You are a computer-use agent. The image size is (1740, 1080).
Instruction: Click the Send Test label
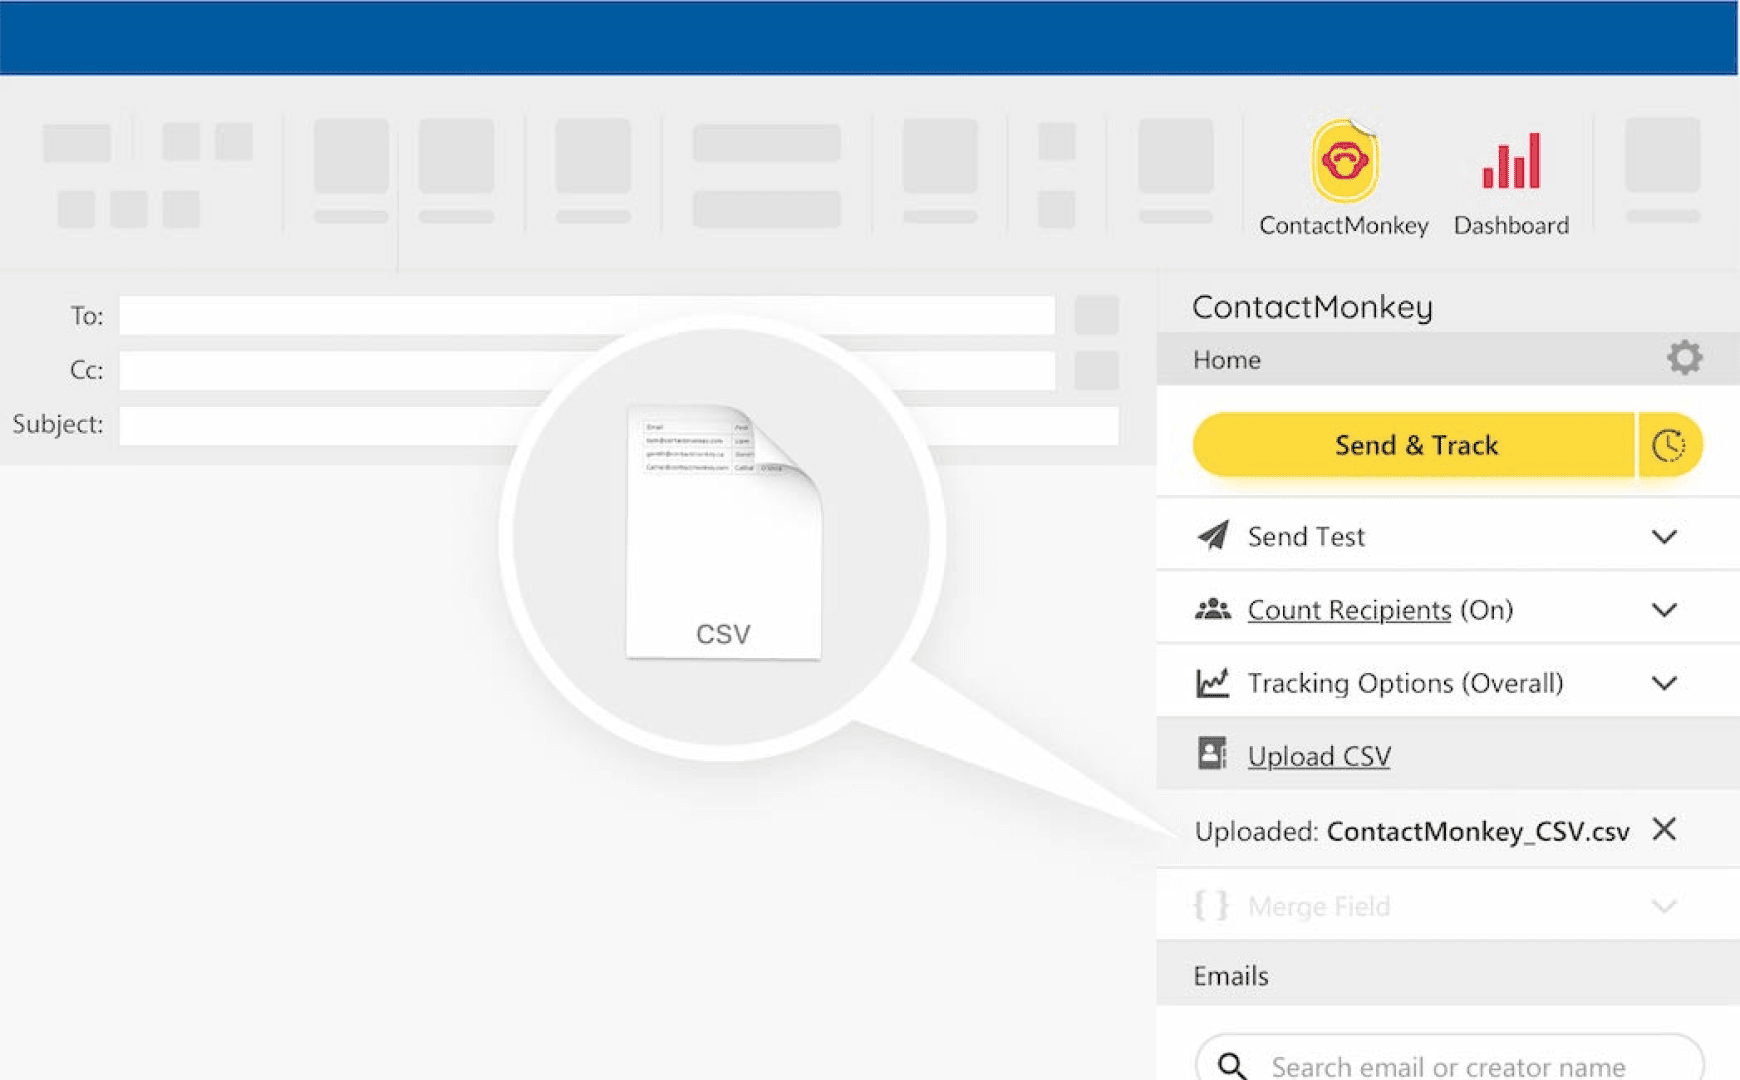(1305, 537)
